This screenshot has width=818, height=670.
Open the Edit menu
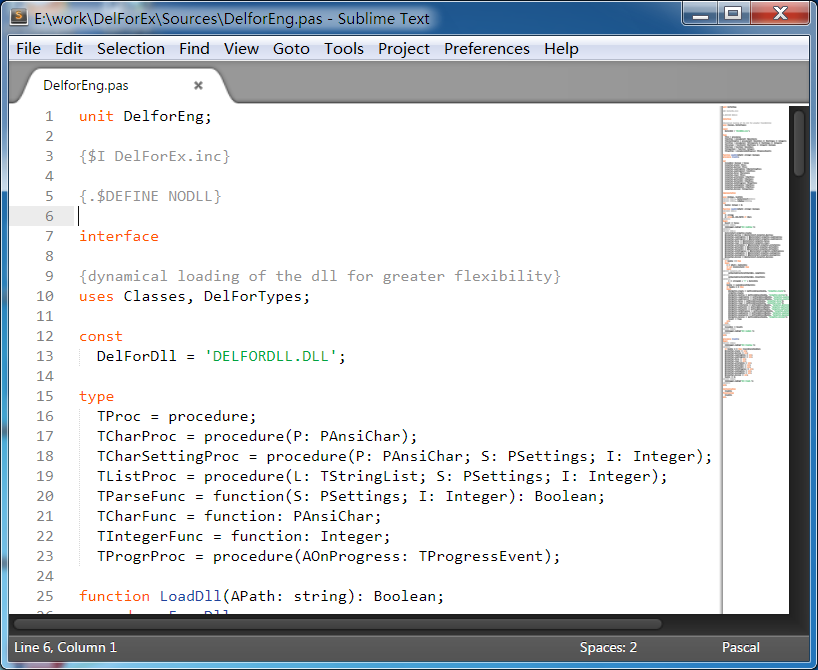tap(69, 48)
